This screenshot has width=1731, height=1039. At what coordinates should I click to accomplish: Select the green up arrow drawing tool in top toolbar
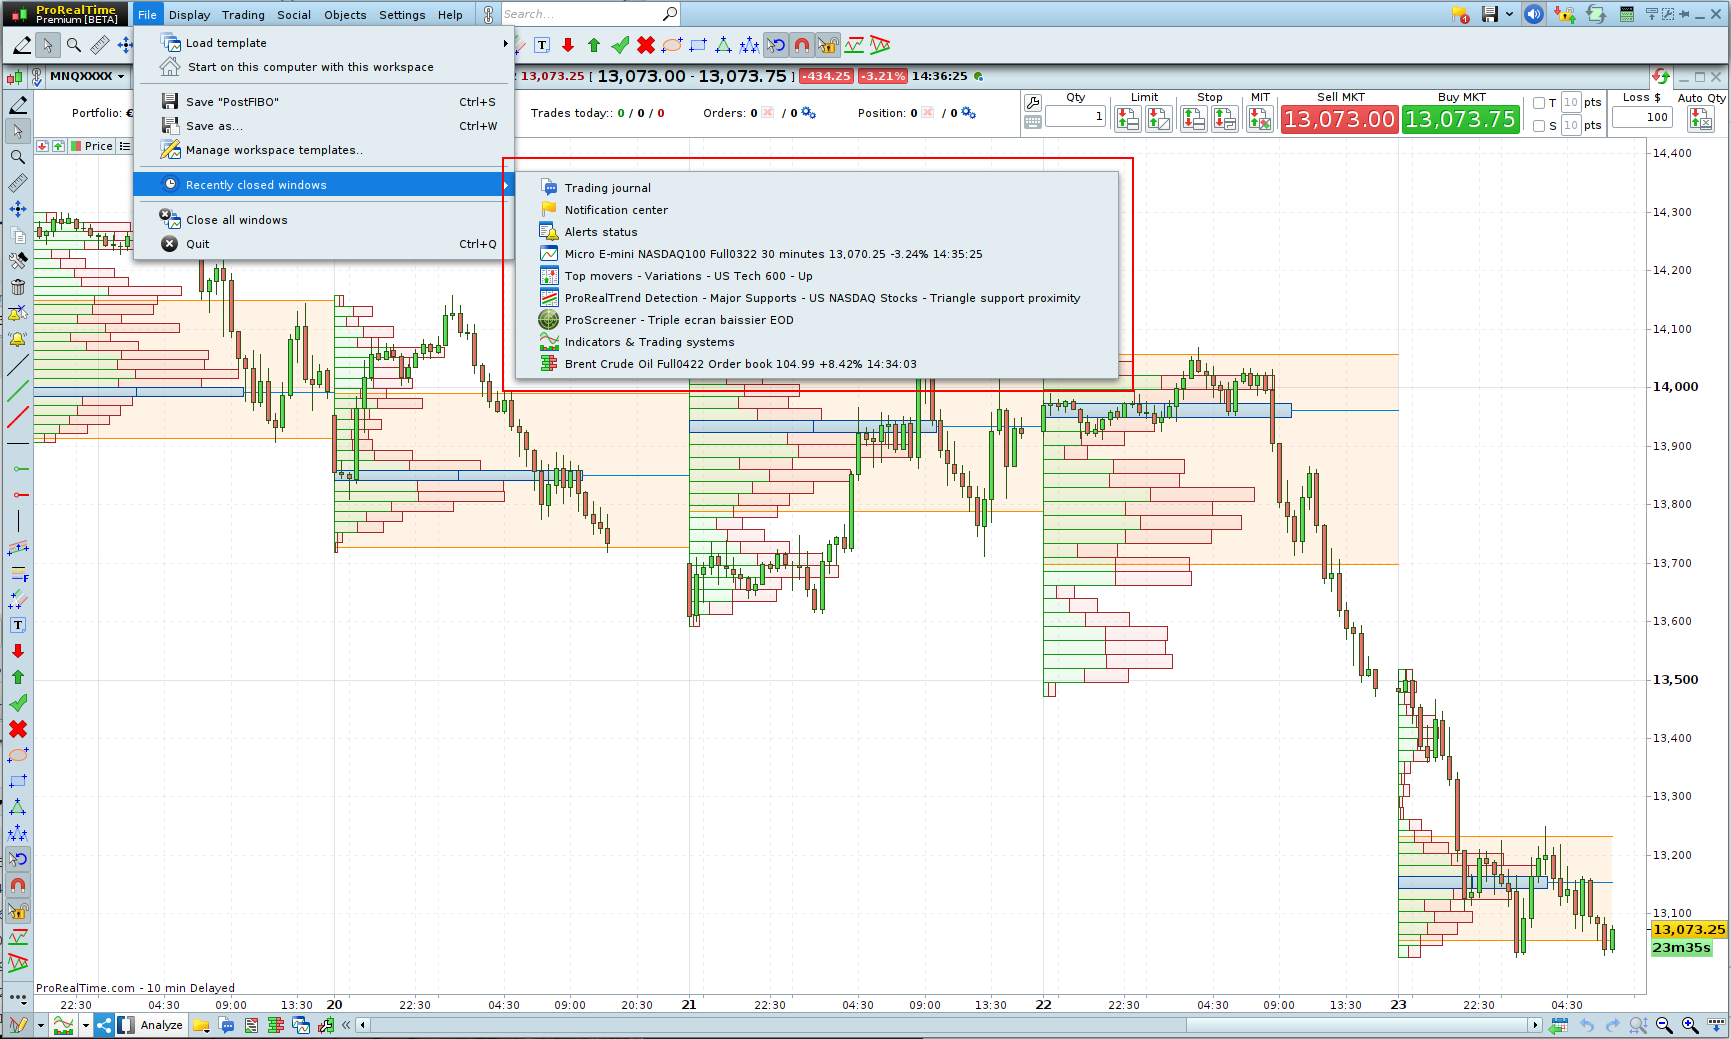pos(594,45)
